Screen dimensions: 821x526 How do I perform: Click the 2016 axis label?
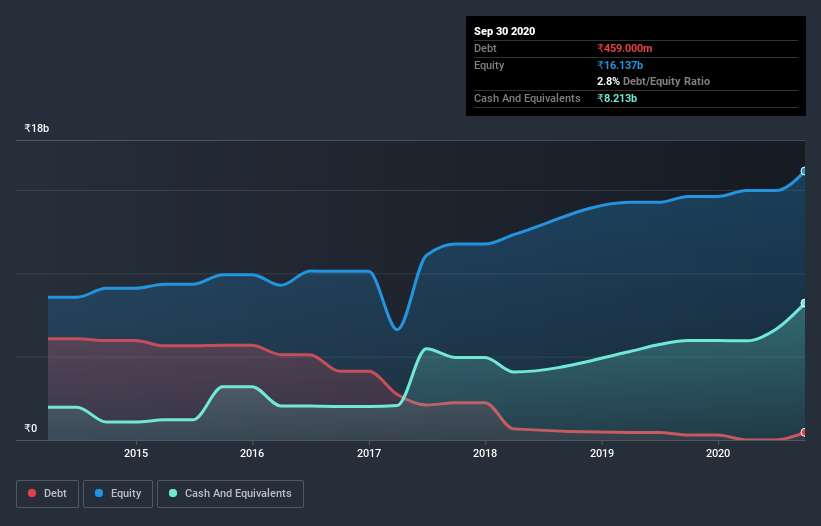click(x=252, y=453)
